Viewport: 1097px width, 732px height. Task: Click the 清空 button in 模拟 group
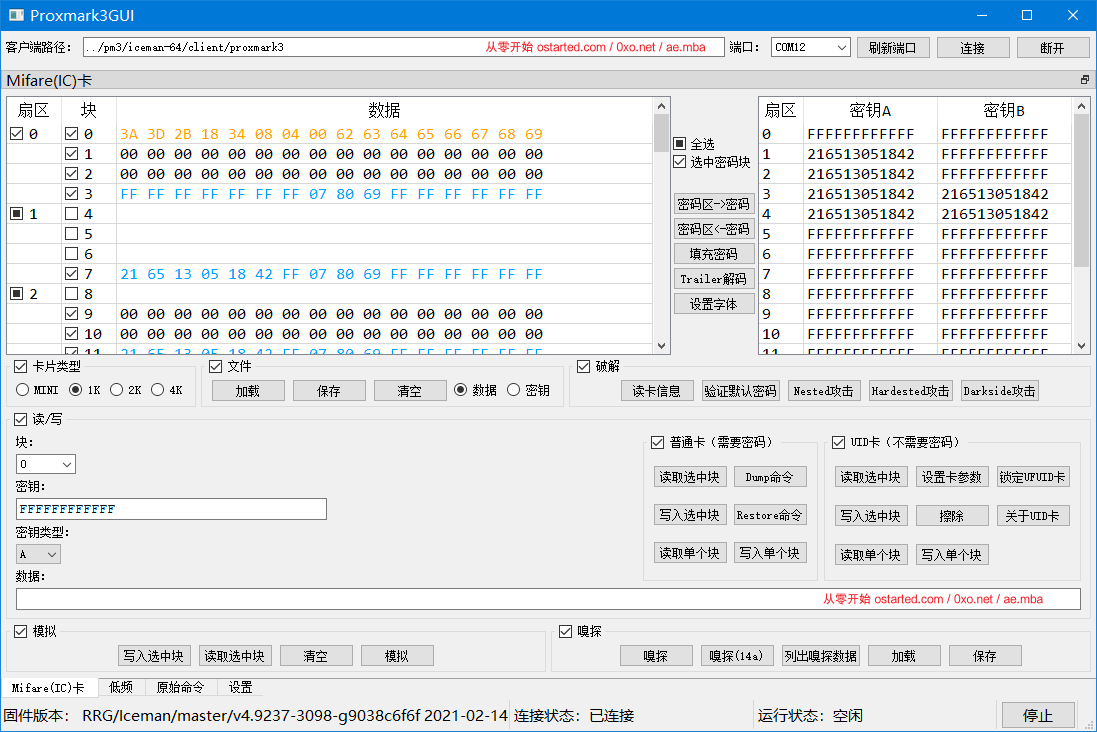click(x=316, y=656)
